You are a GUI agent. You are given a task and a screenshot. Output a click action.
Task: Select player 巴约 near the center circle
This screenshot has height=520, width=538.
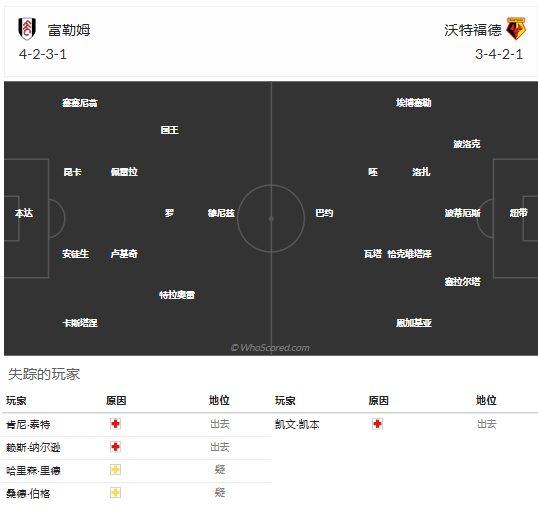coord(324,213)
